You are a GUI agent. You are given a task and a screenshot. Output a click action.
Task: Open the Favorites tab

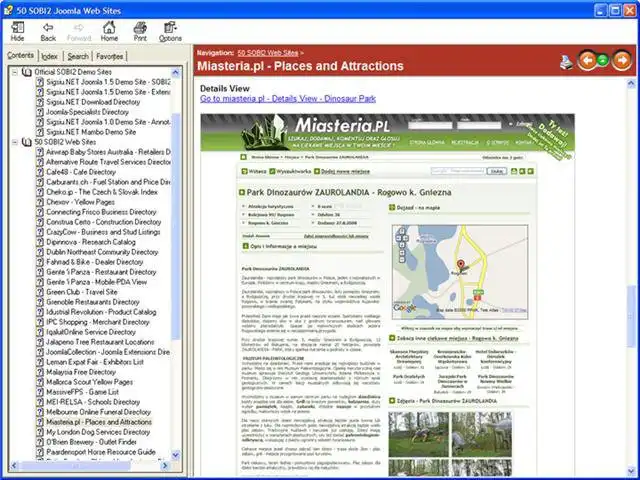109,56
